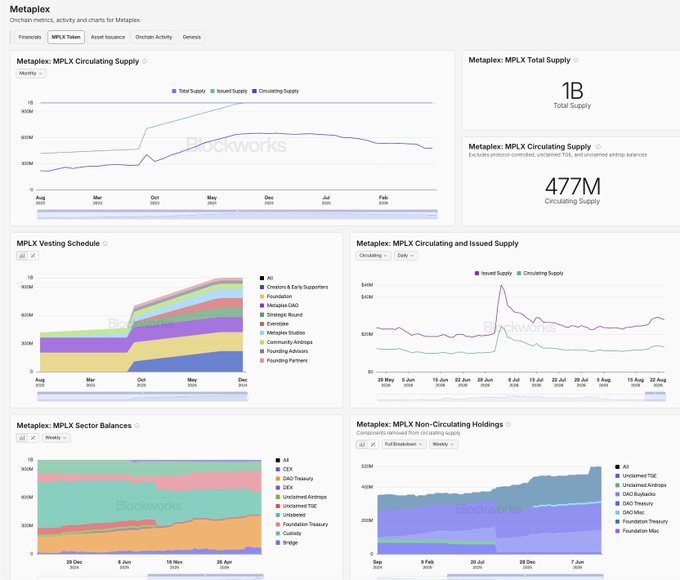Image resolution: width=680 pixels, height=580 pixels.
Task: Click range slider below Vesting Schedule chart
Action: pyautogui.click(x=142, y=396)
